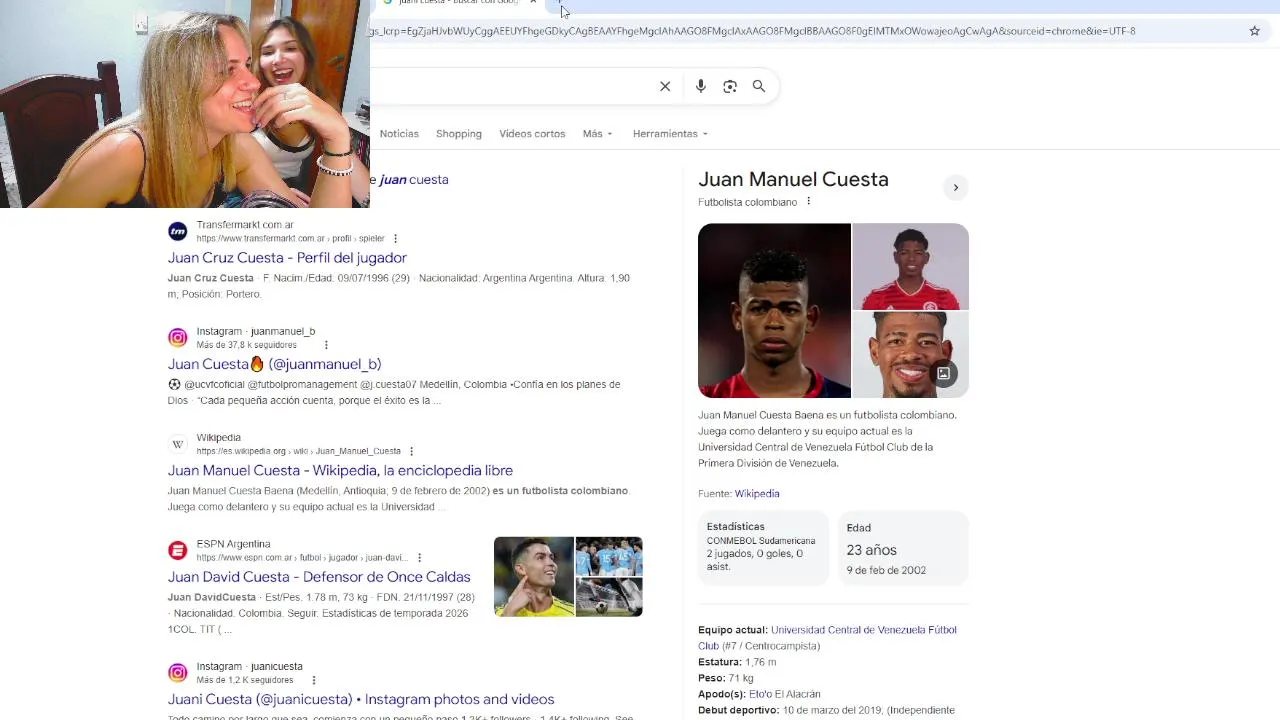Click the Wikipedia favicon
Image resolution: width=1280 pixels, height=720 pixels.
[x=177, y=444]
